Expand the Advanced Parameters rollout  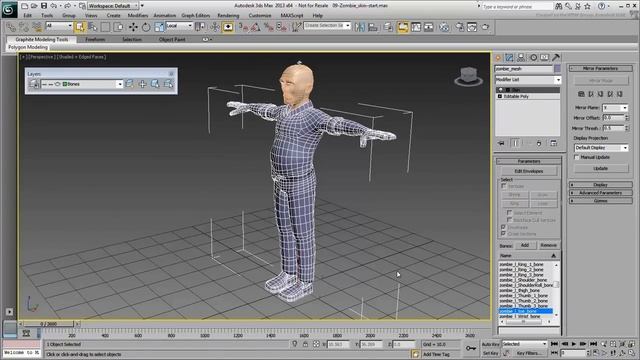click(600, 193)
